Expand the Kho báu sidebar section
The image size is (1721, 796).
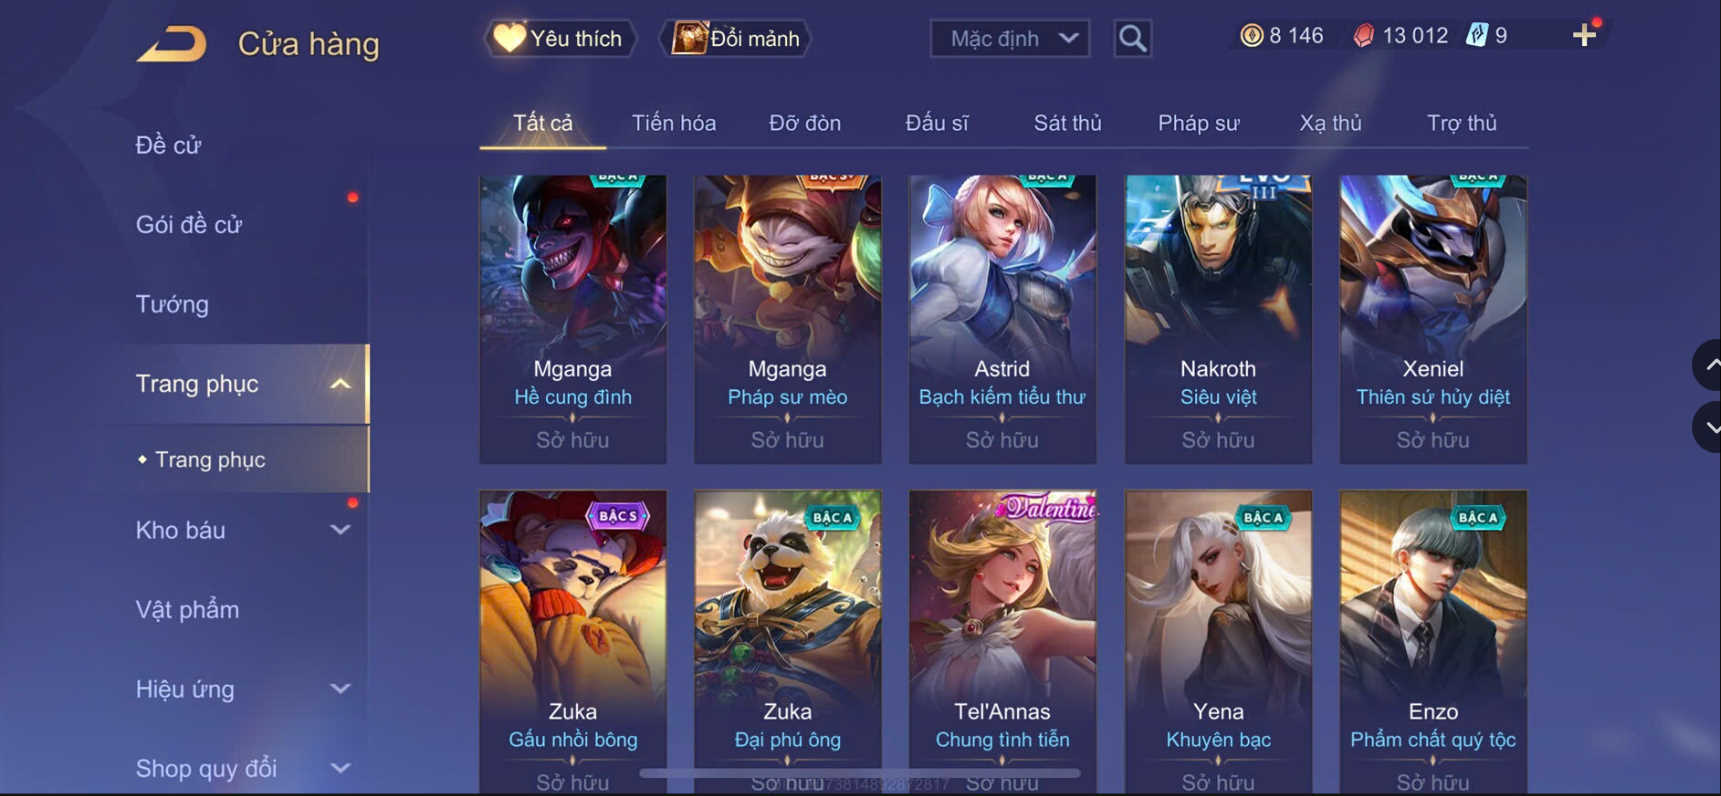tap(340, 530)
